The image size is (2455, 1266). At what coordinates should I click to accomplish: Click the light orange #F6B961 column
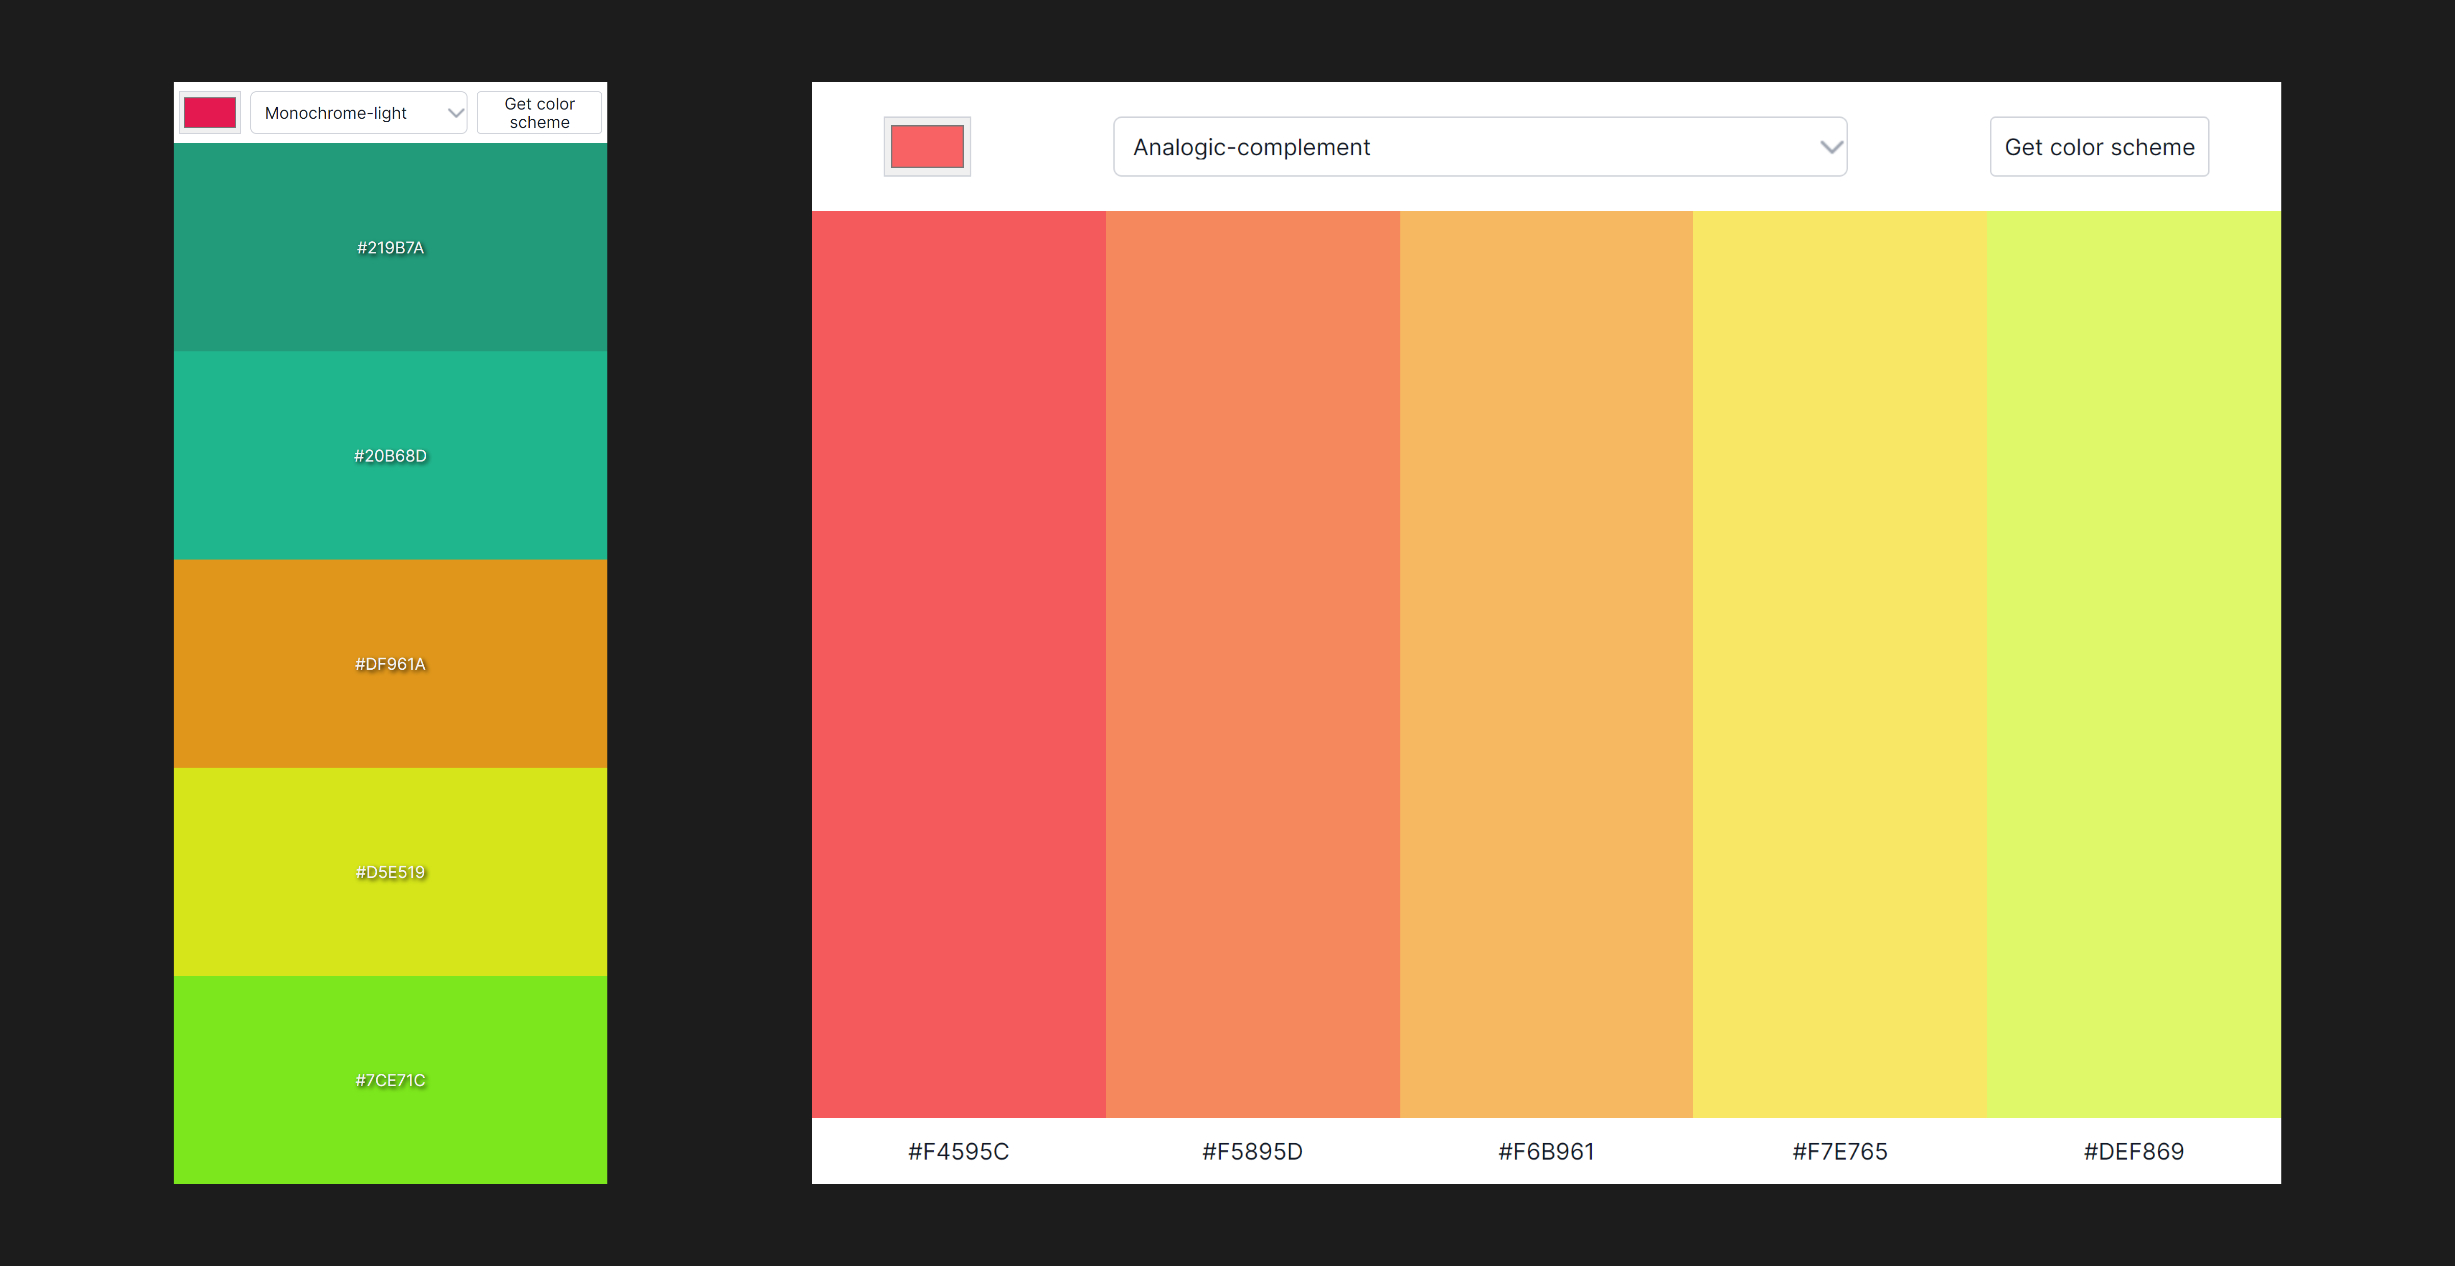tap(1546, 663)
